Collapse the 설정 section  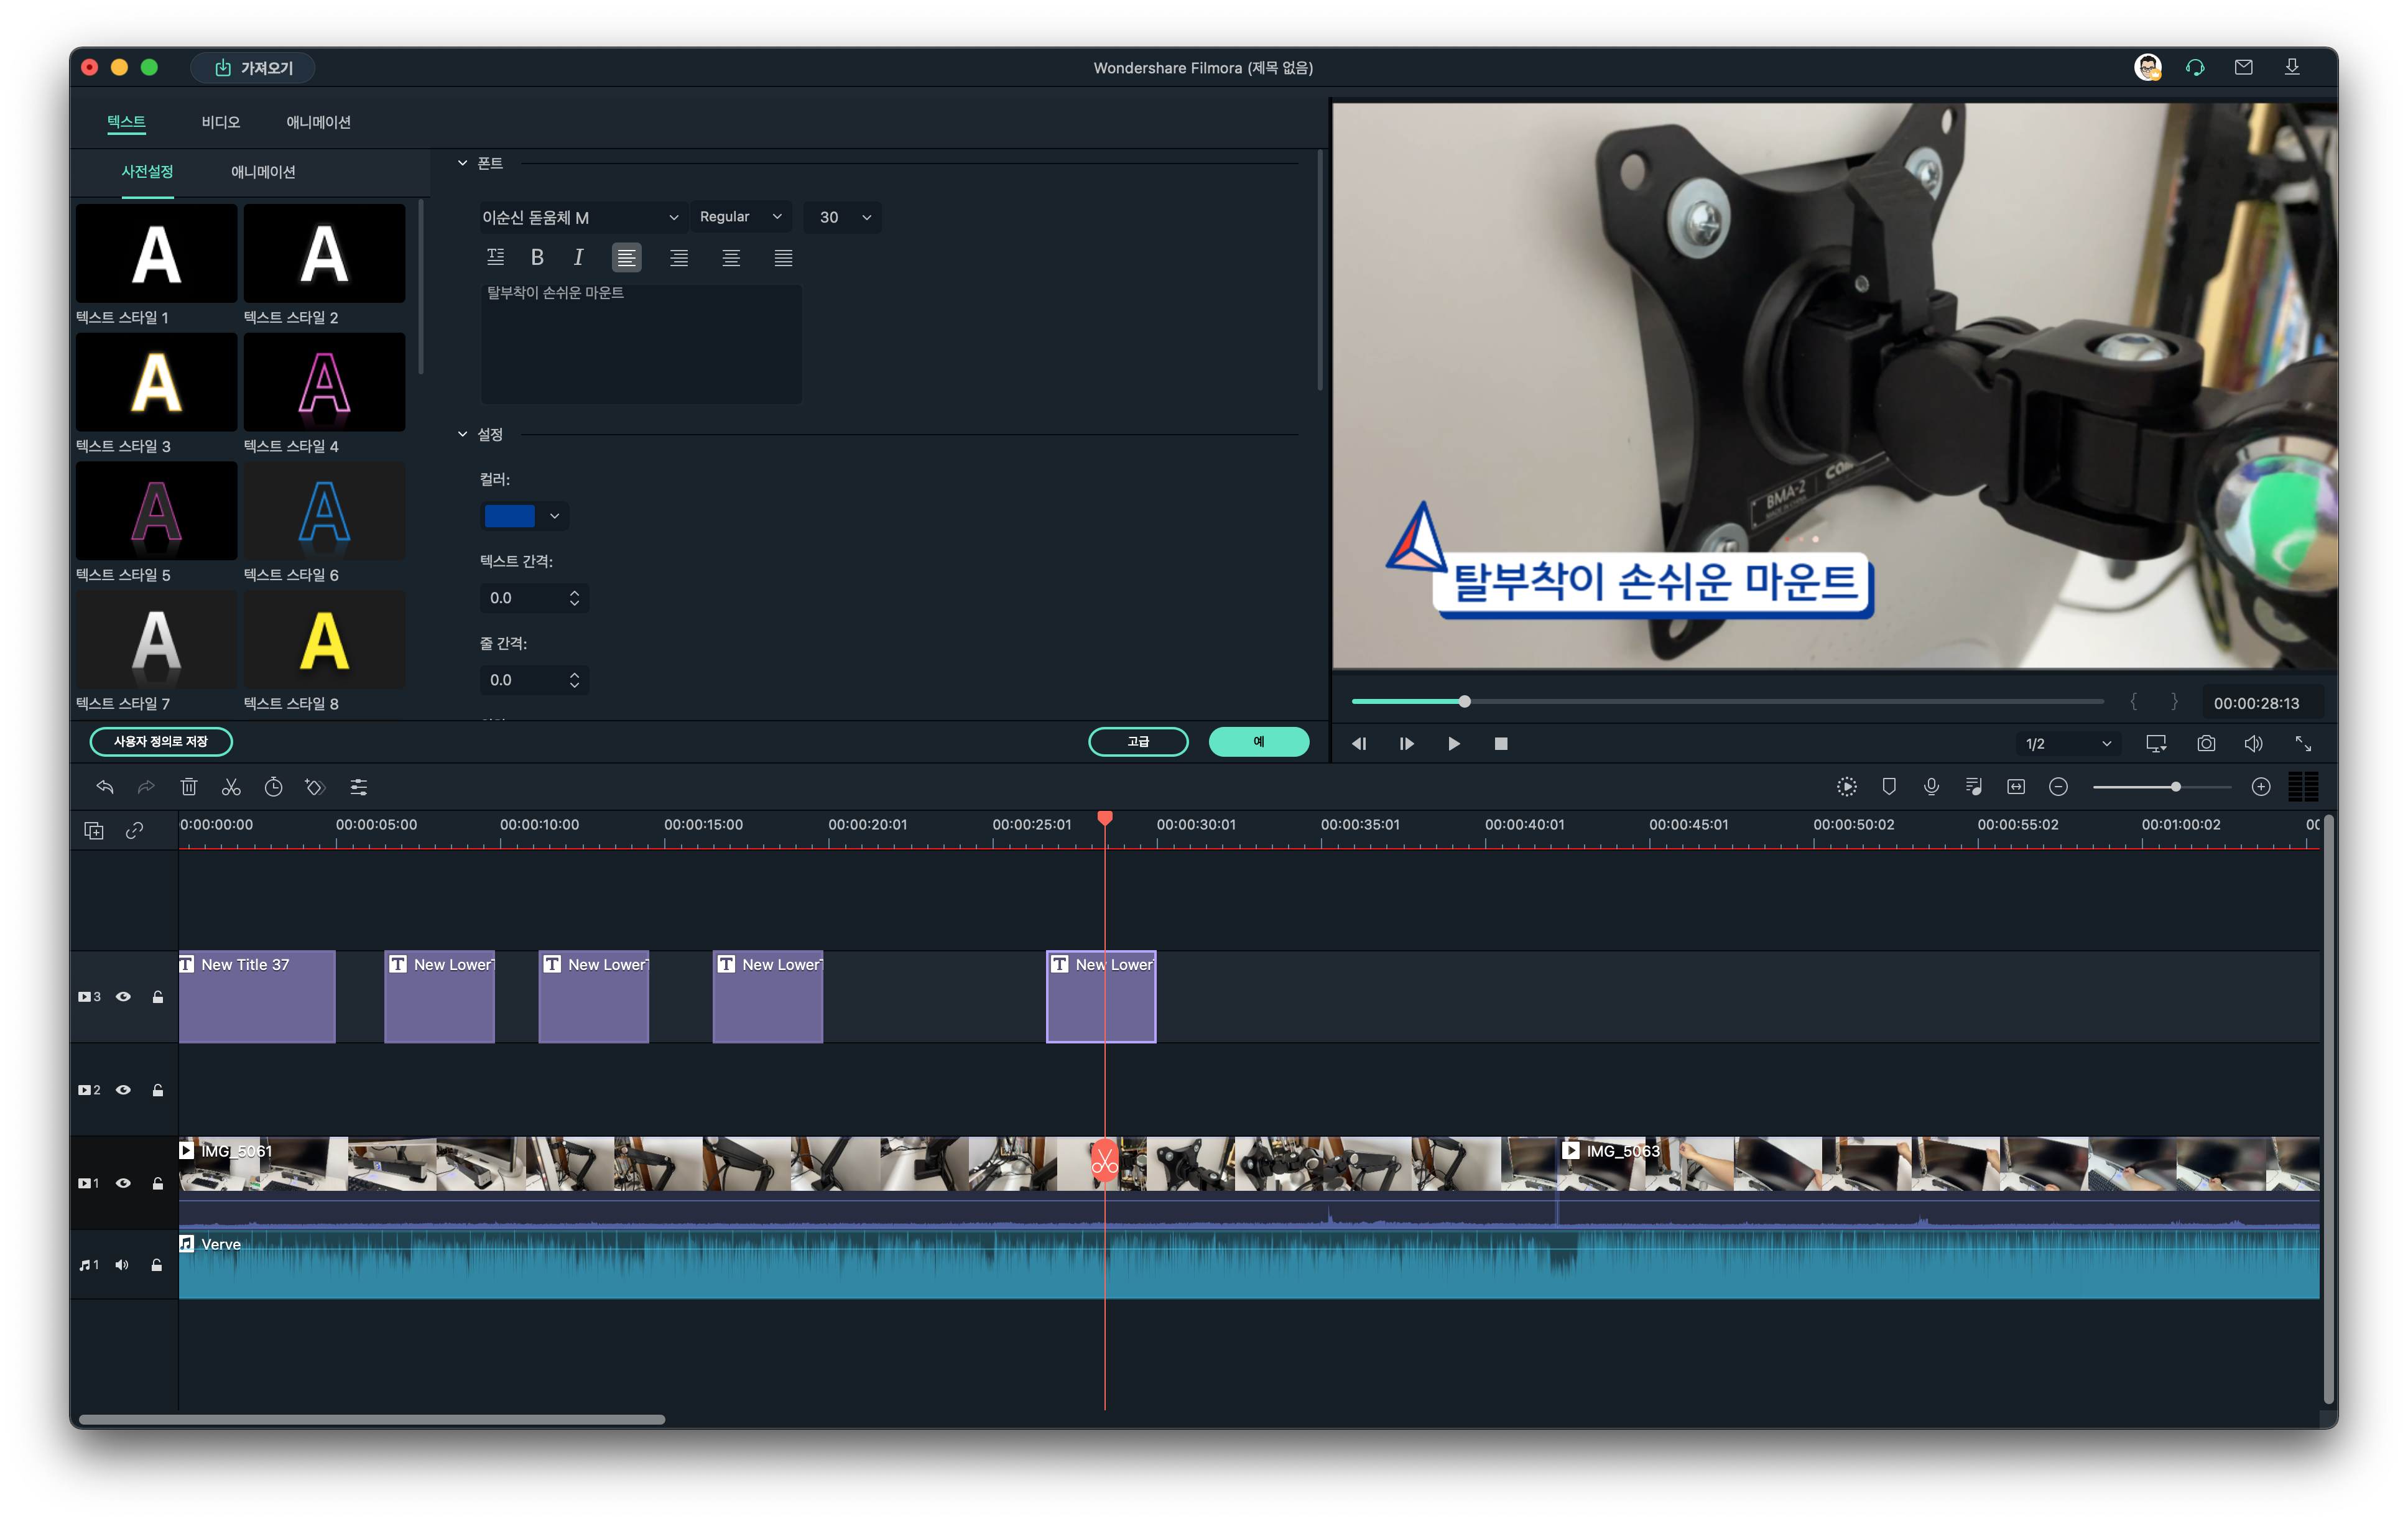click(462, 434)
